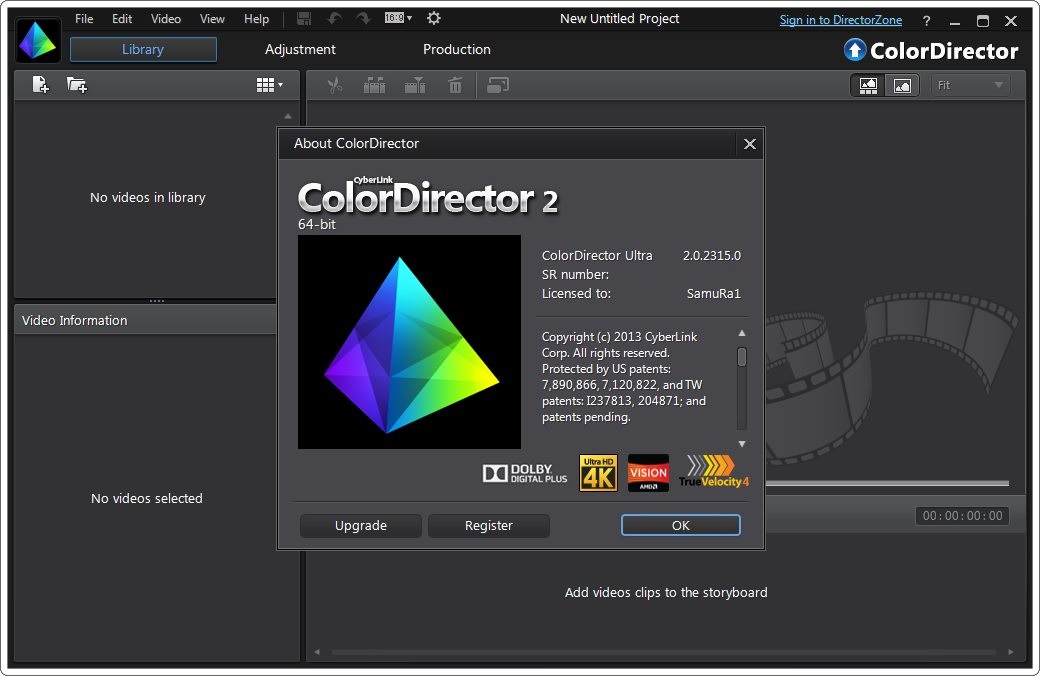This screenshot has height=676, width=1040.
Task: Click the prism artwork in the About dialog
Action: click(409, 342)
